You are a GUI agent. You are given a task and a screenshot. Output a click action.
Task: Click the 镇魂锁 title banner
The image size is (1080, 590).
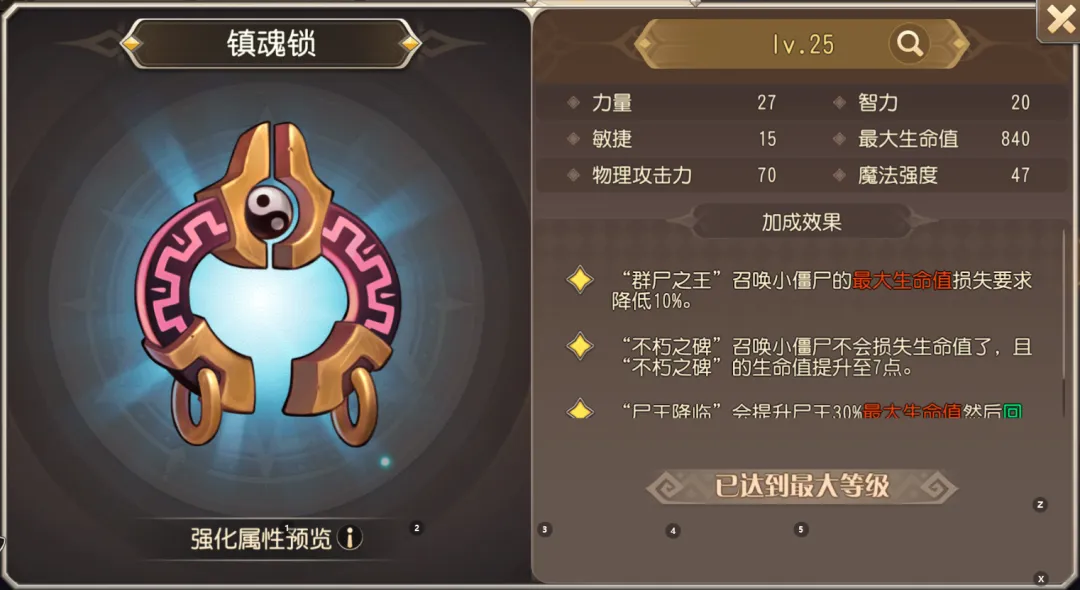point(271,43)
